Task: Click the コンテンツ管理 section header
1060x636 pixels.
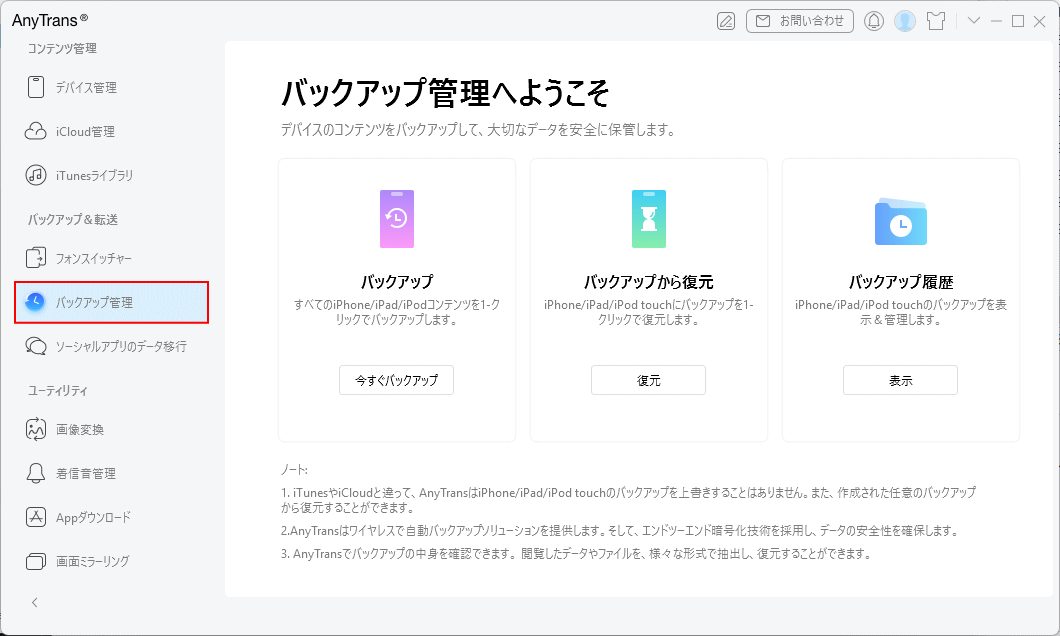Action: point(62,49)
